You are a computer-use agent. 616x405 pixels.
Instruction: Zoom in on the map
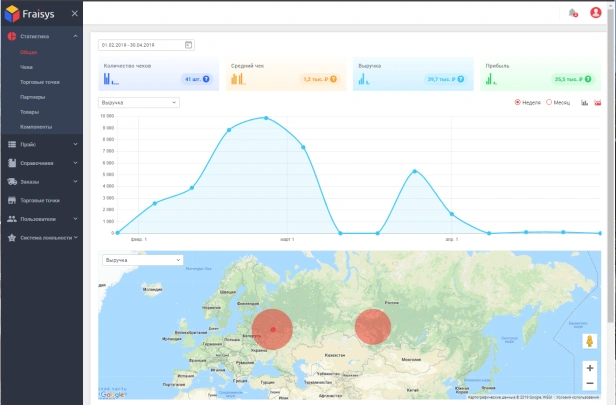coord(590,368)
